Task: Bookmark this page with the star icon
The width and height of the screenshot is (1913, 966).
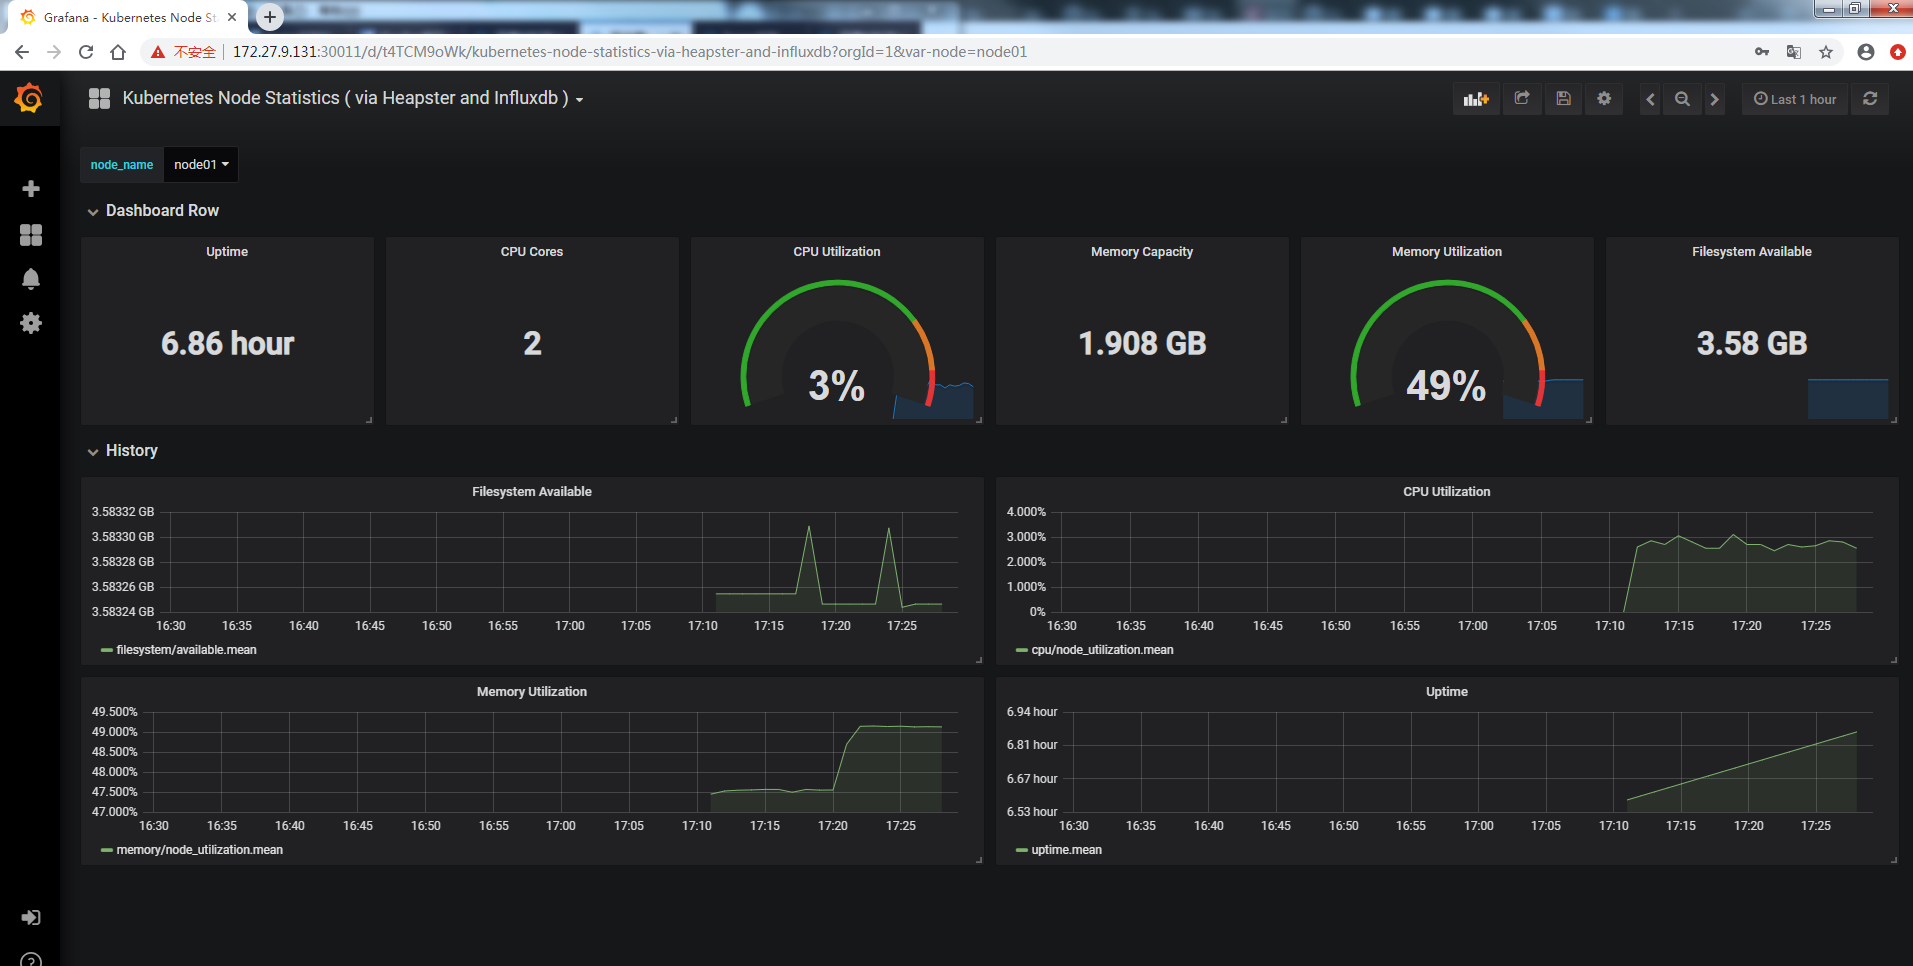Action: pyautogui.click(x=1826, y=52)
